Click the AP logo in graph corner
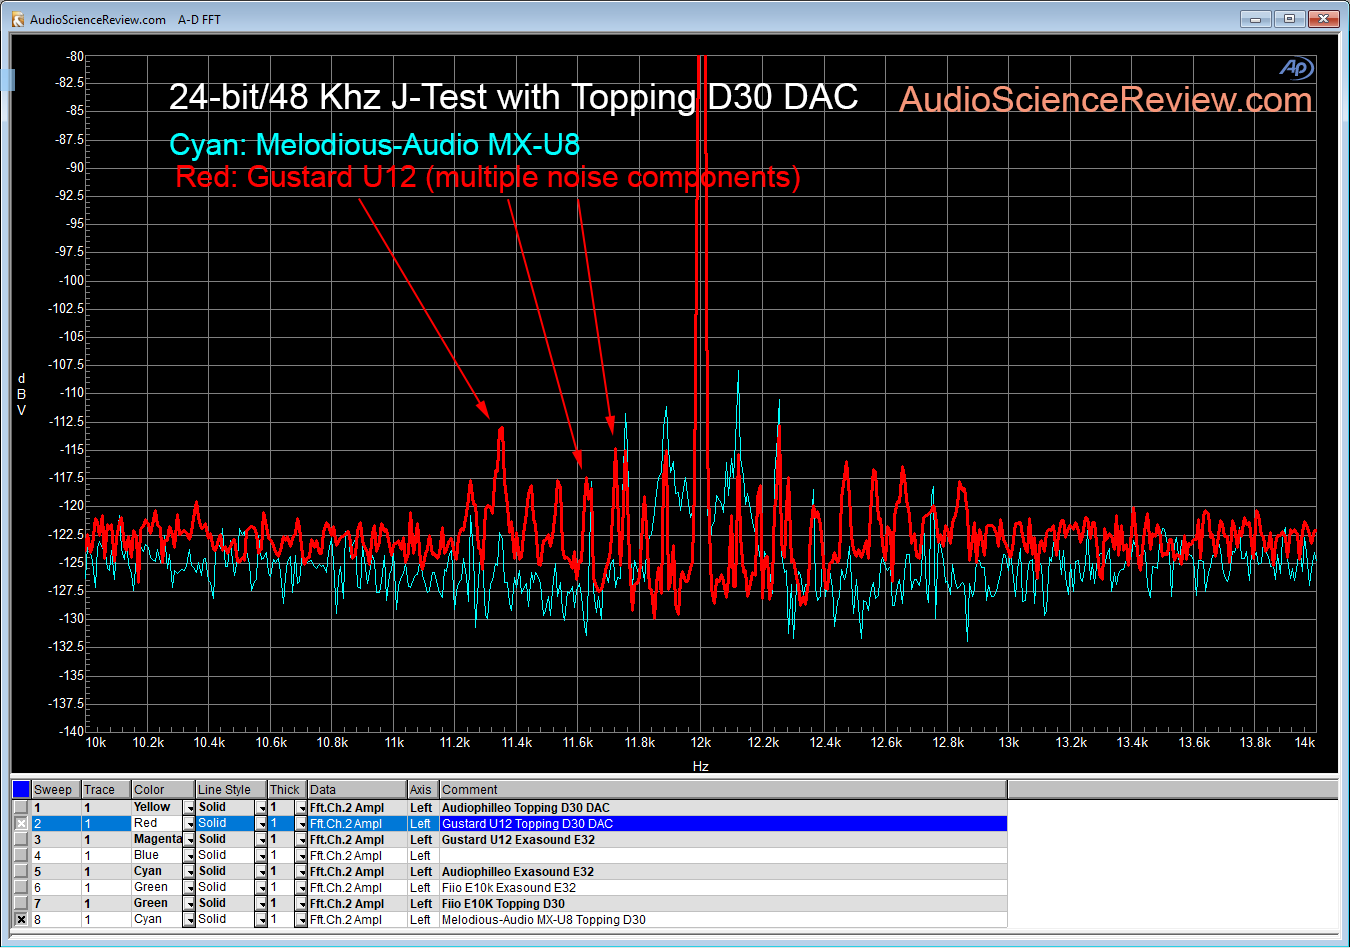This screenshot has width=1350, height=948. (1296, 68)
